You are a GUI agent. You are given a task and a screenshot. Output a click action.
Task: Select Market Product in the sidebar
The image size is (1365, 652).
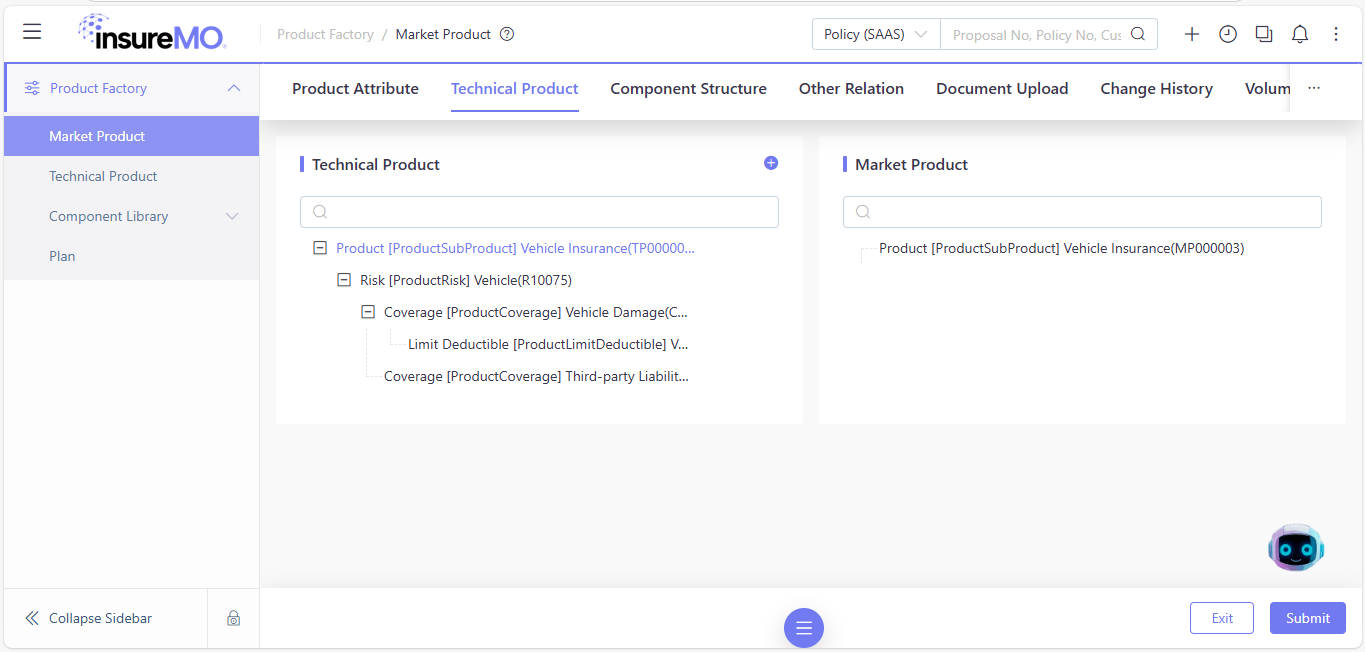[132, 136]
